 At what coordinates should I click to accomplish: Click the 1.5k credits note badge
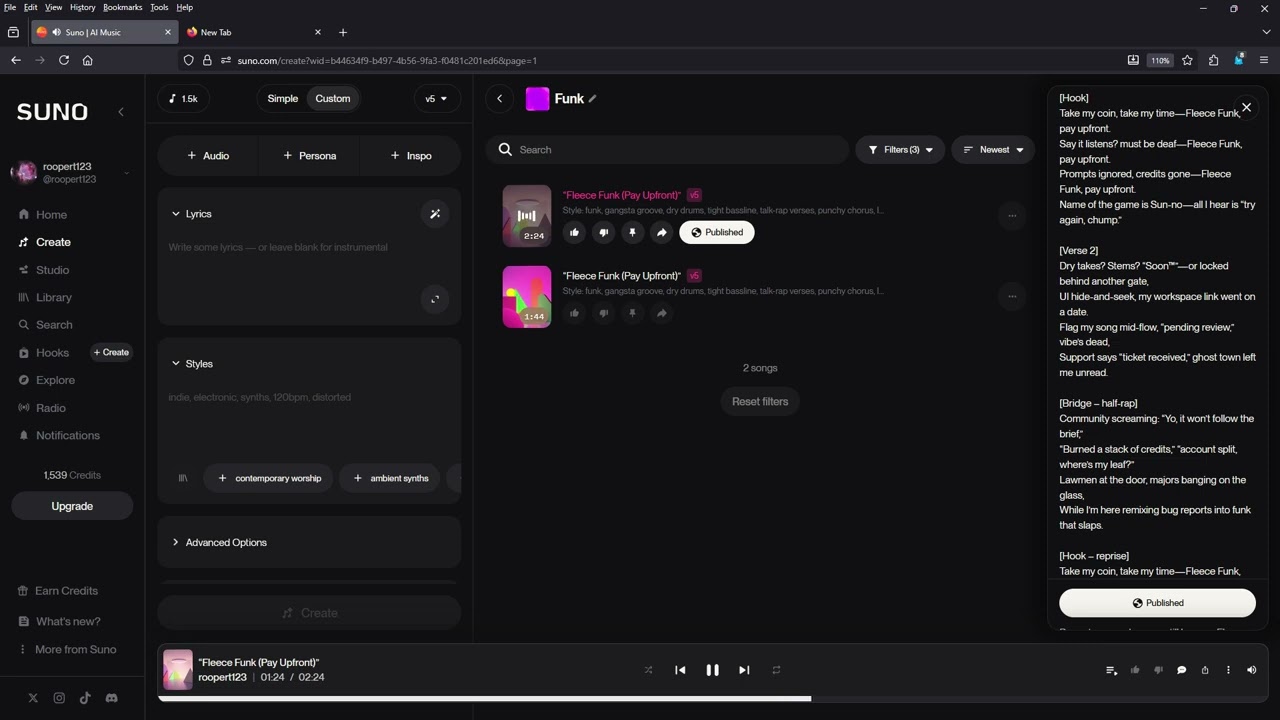[183, 98]
